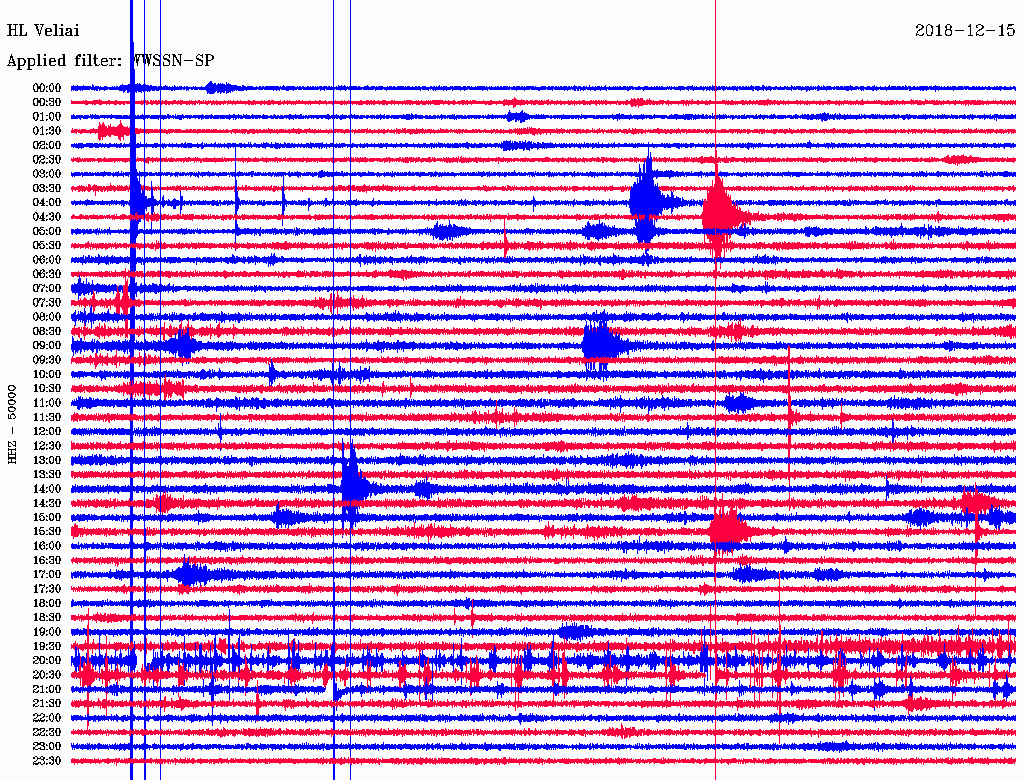The image size is (1024, 780).
Task: Pick the 05:30 time label
Action: 47,245
